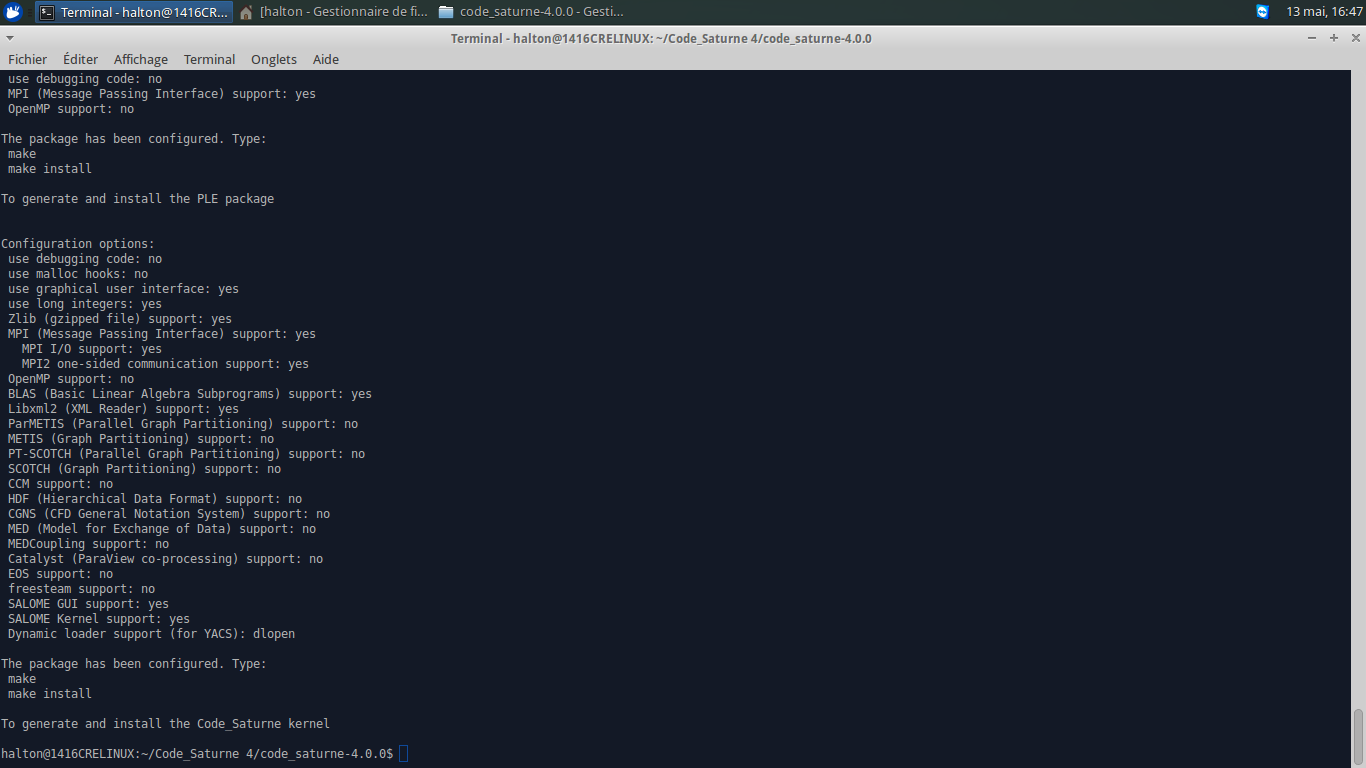Open the Onglets menu
This screenshot has height=768, width=1366.
[274, 59]
